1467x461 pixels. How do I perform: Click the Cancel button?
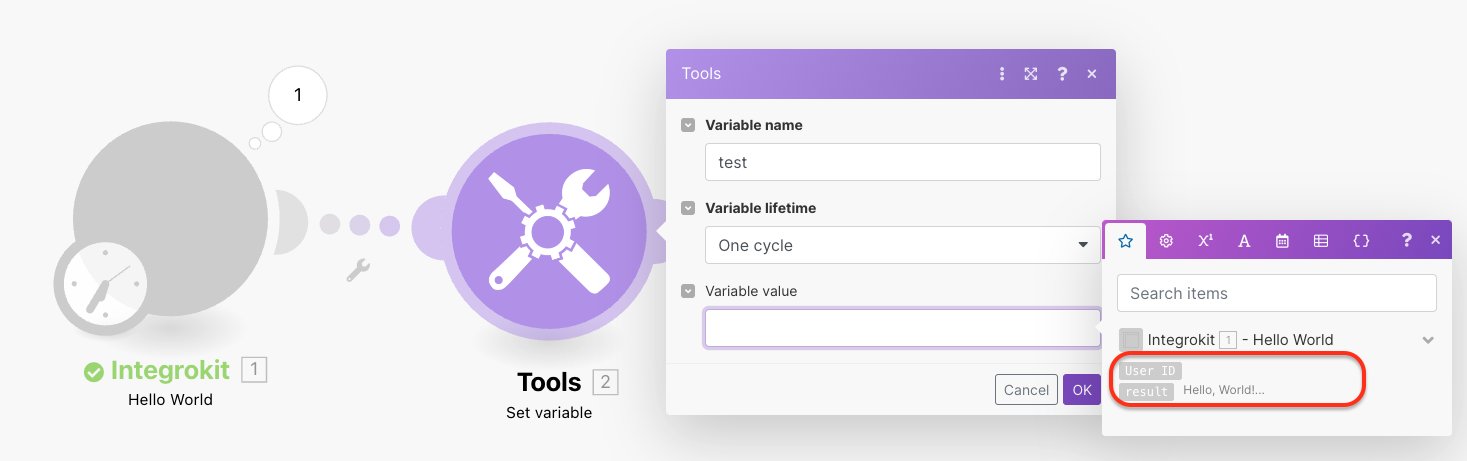click(1026, 390)
